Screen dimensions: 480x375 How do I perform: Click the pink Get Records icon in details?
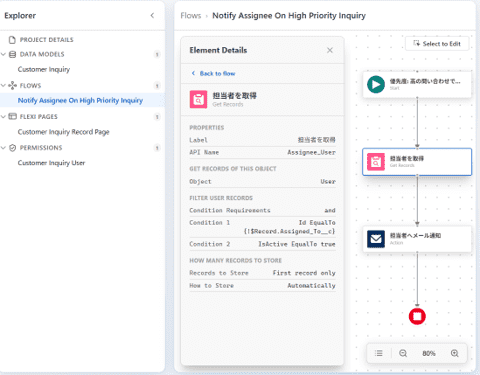tap(198, 99)
